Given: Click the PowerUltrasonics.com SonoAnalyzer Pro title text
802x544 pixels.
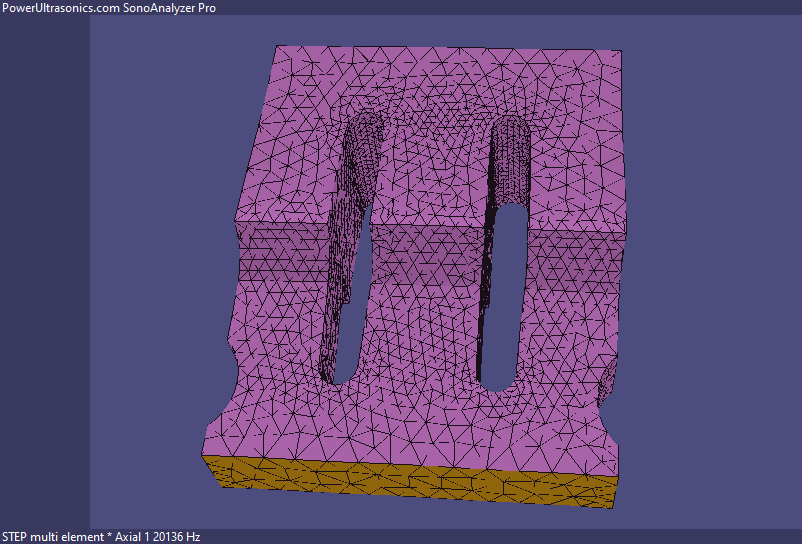Looking at the screenshot, I should coord(109,8).
